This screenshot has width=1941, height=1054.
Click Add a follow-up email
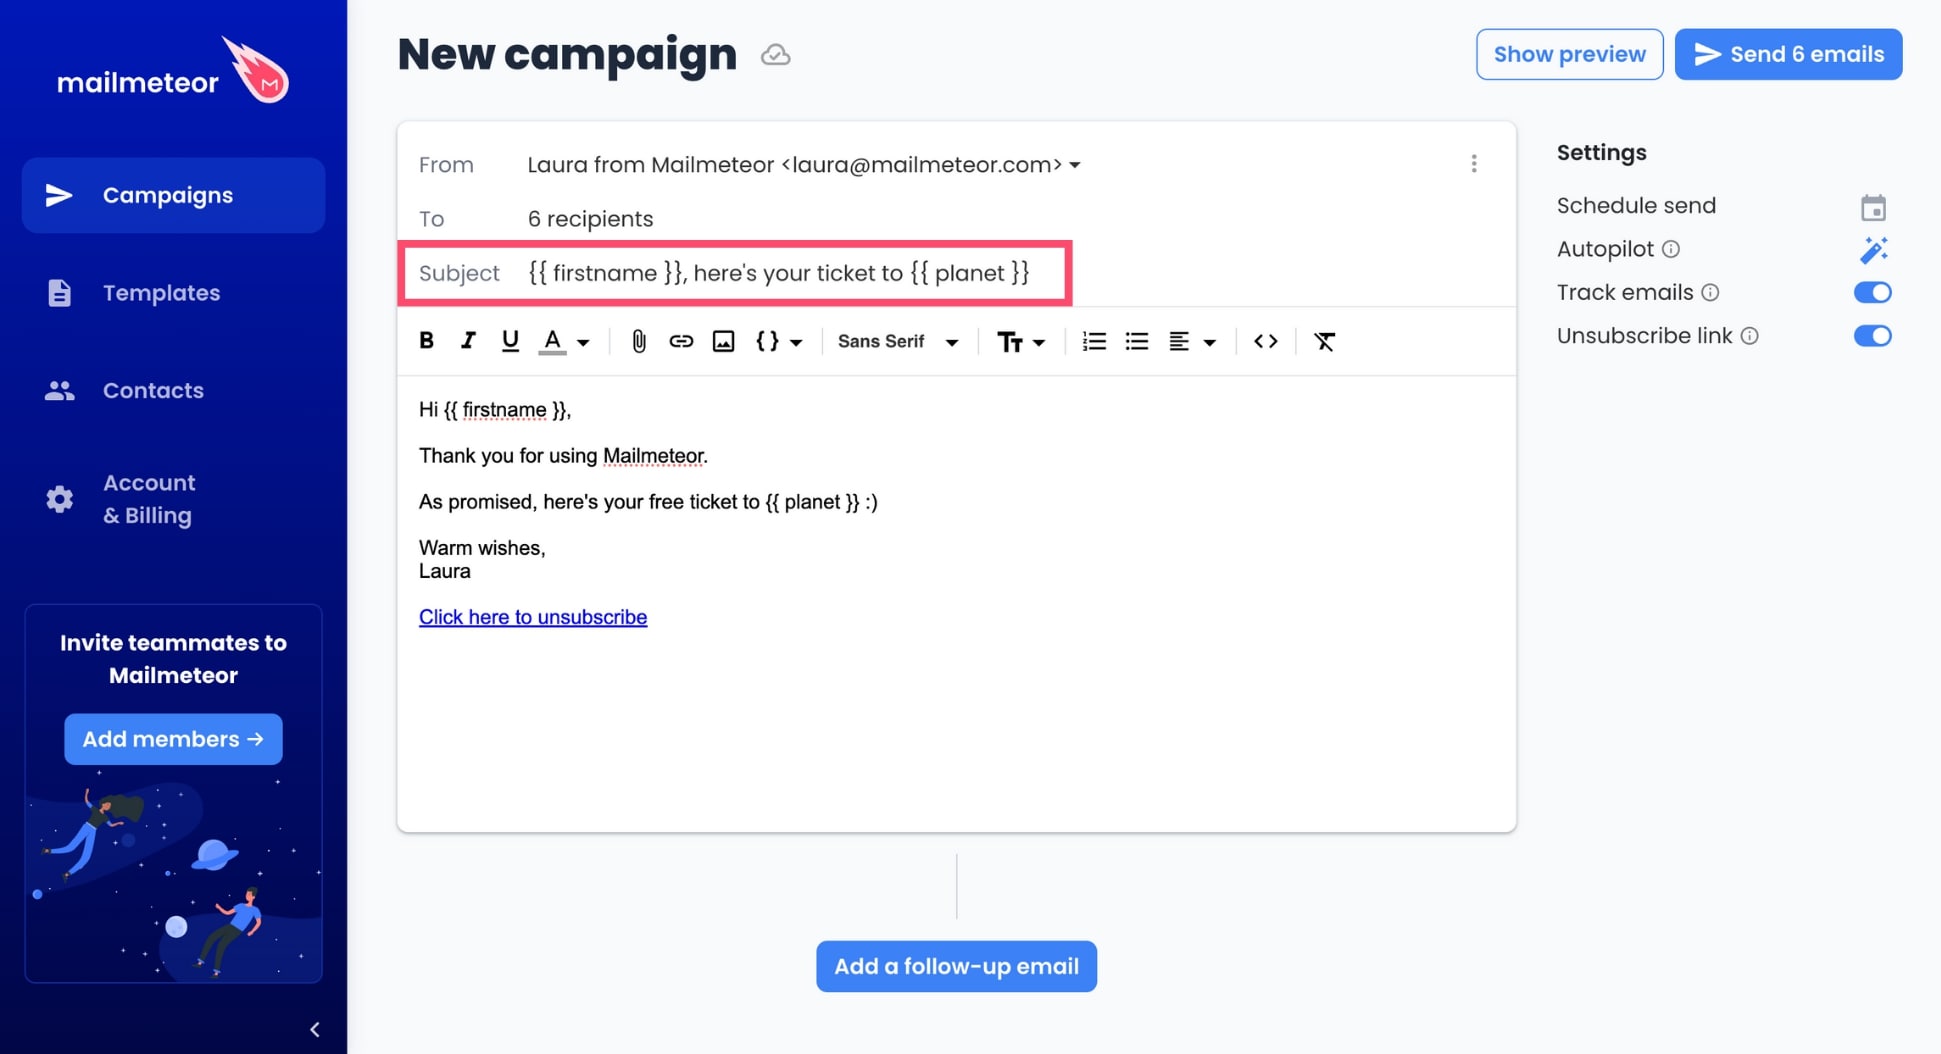click(x=956, y=966)
